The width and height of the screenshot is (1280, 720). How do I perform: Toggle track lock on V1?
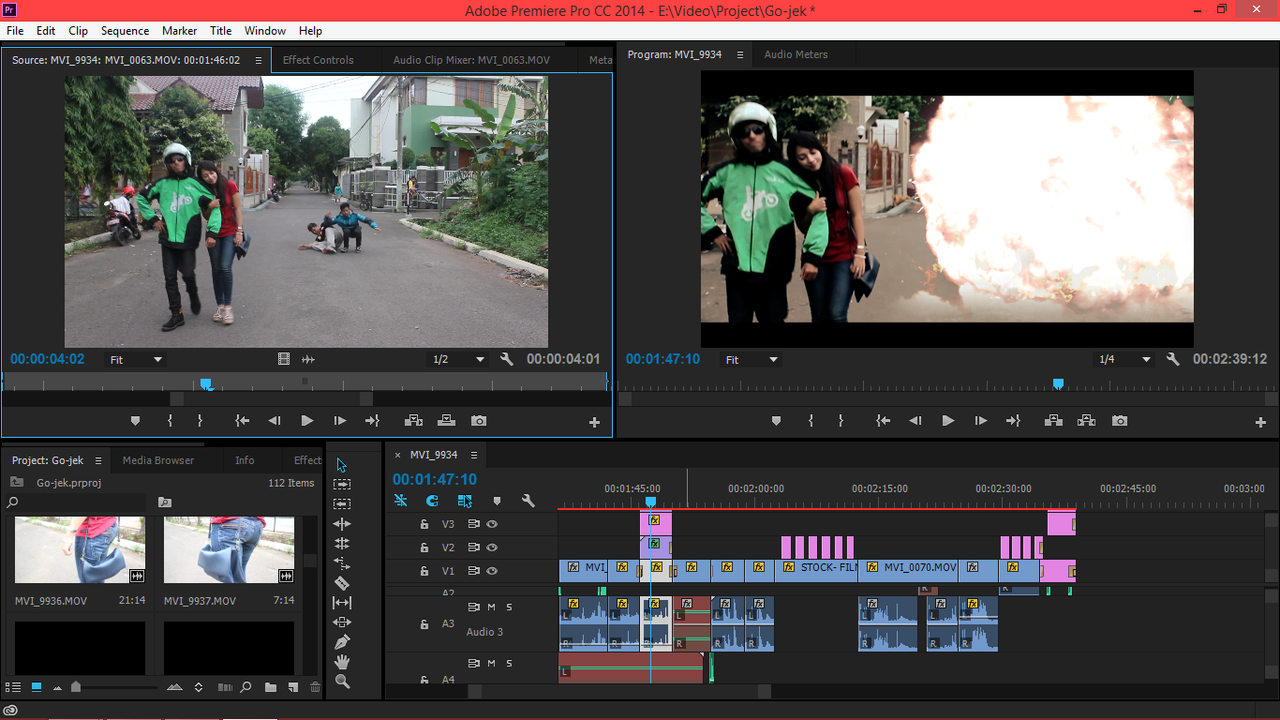click(424, 571)
